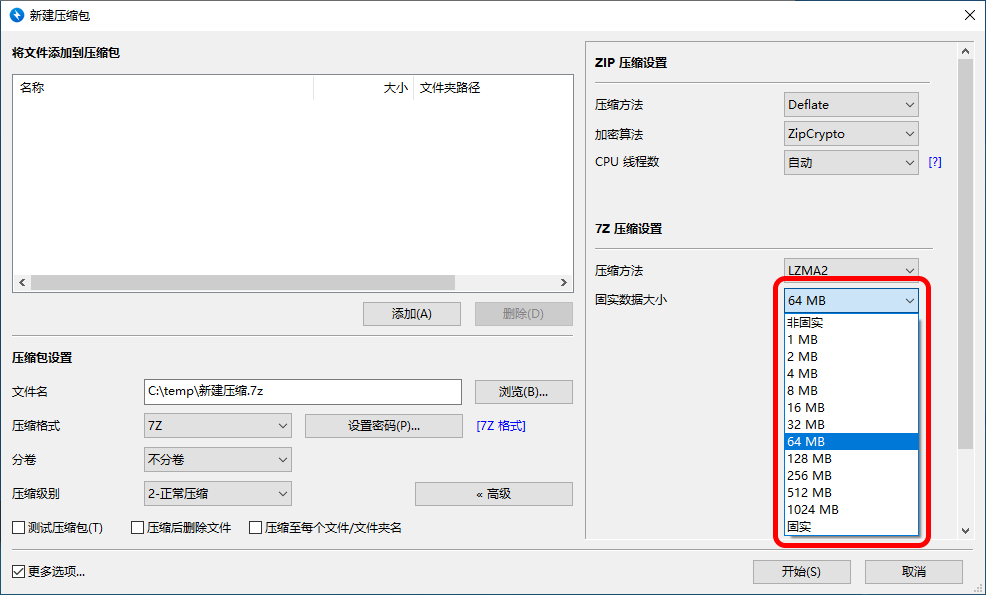Click the Bandizip app icon in title bar
The width and height of the screenshot is (986, 595).
click(x=17, y=15)
